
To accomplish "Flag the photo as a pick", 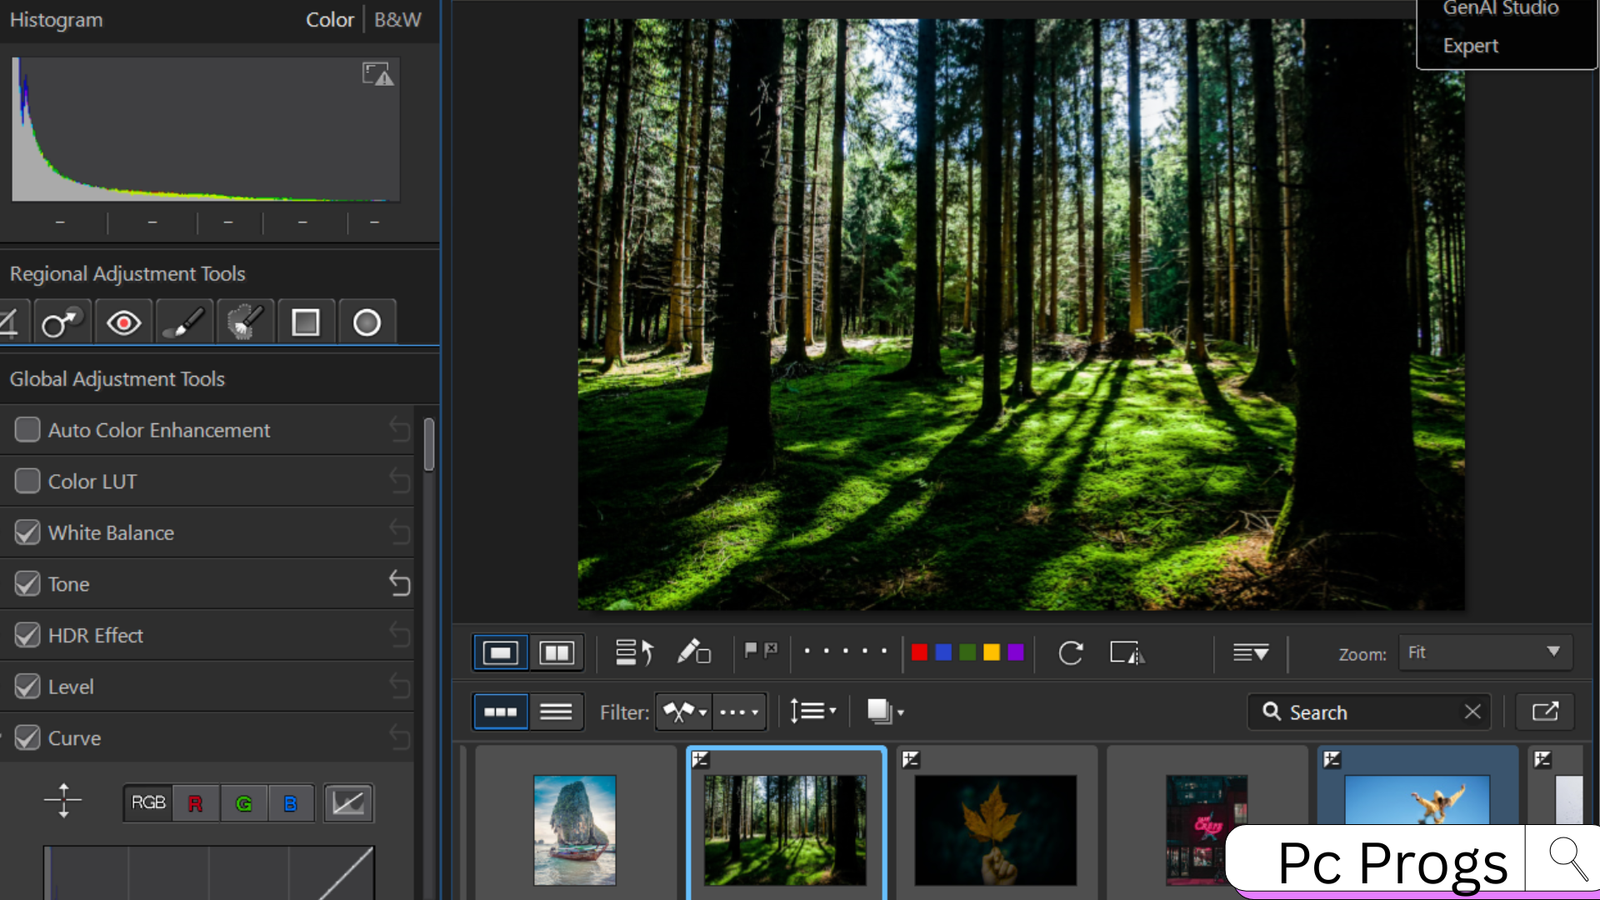I will click(x=751, y=650).
